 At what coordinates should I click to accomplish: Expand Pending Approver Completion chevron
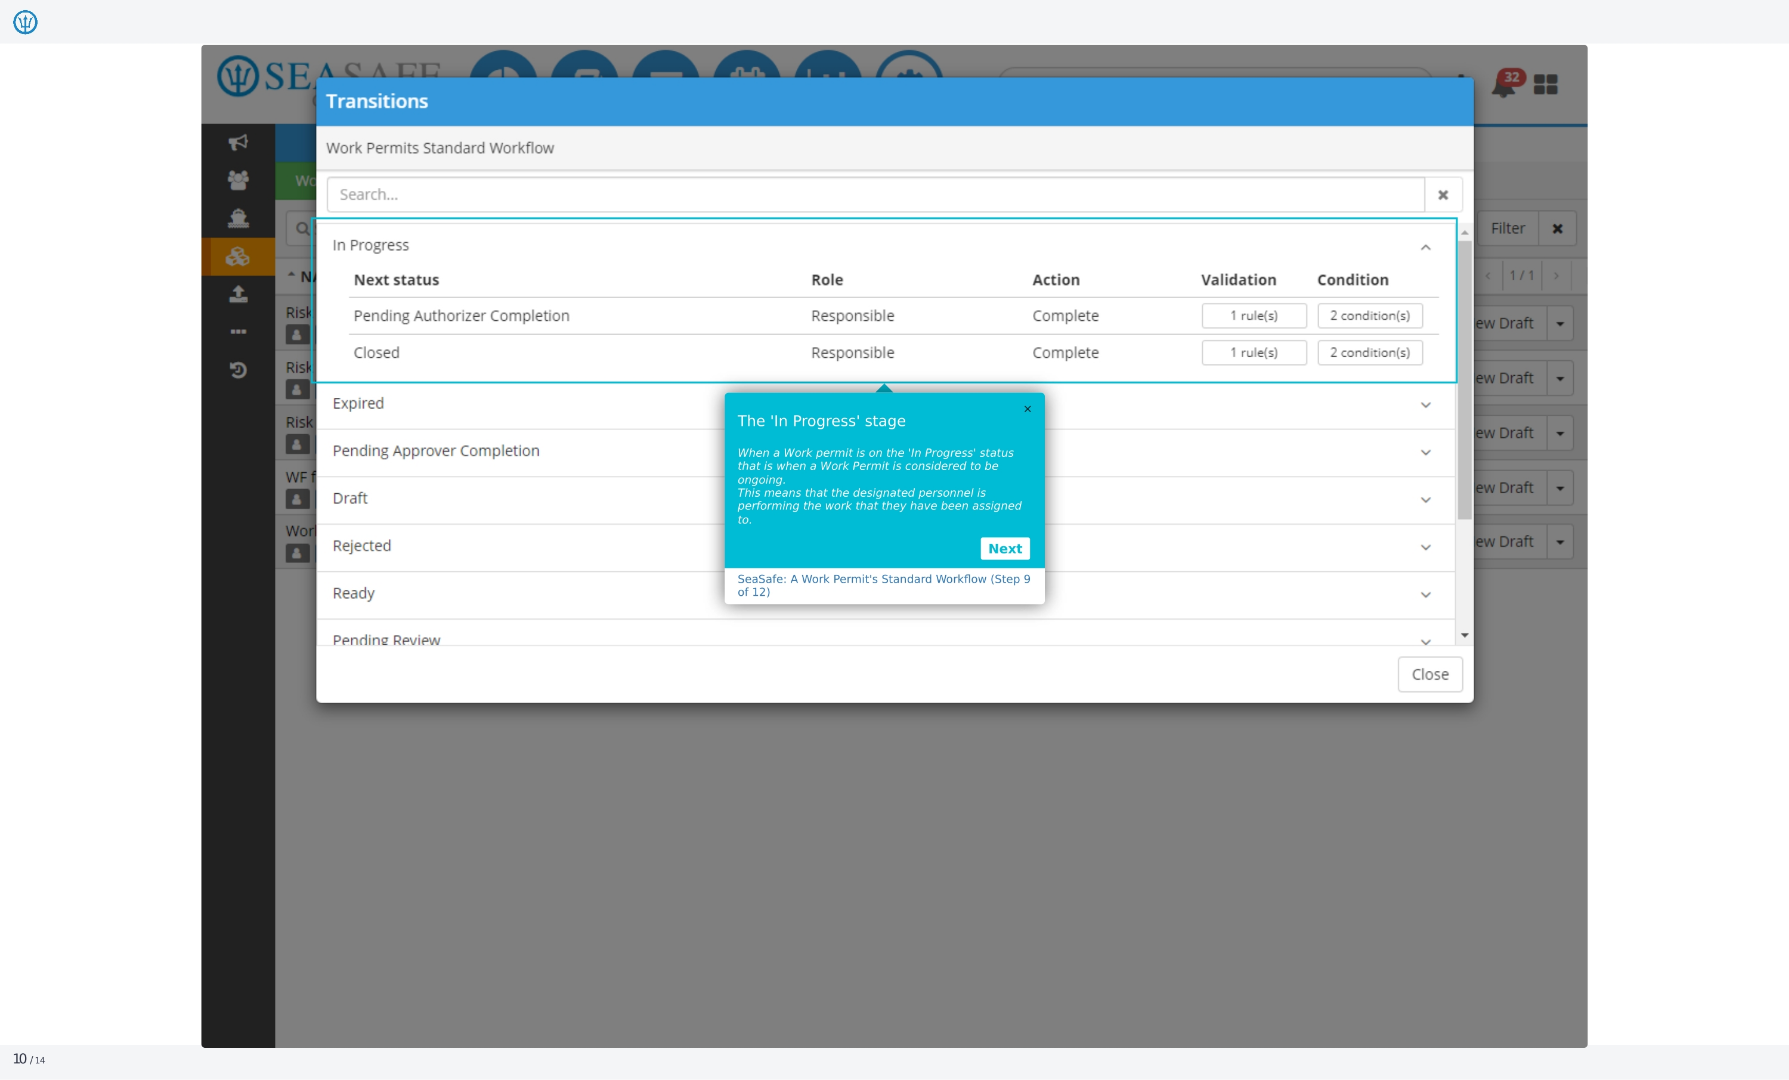pyautogui.click(x=1425, y=453)
